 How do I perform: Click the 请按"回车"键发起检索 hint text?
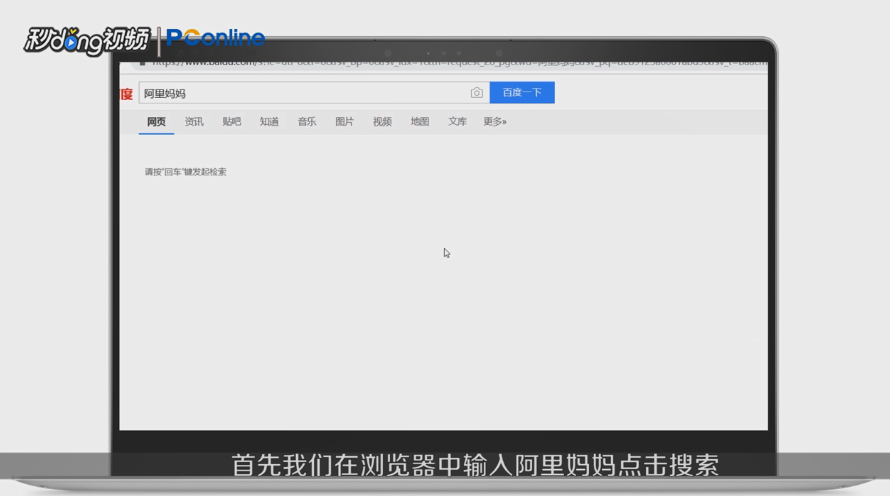click(185, 172)
